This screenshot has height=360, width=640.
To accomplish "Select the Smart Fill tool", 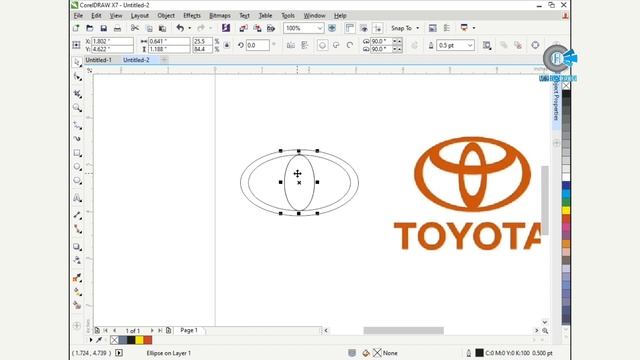I will (x=77, y=305).
